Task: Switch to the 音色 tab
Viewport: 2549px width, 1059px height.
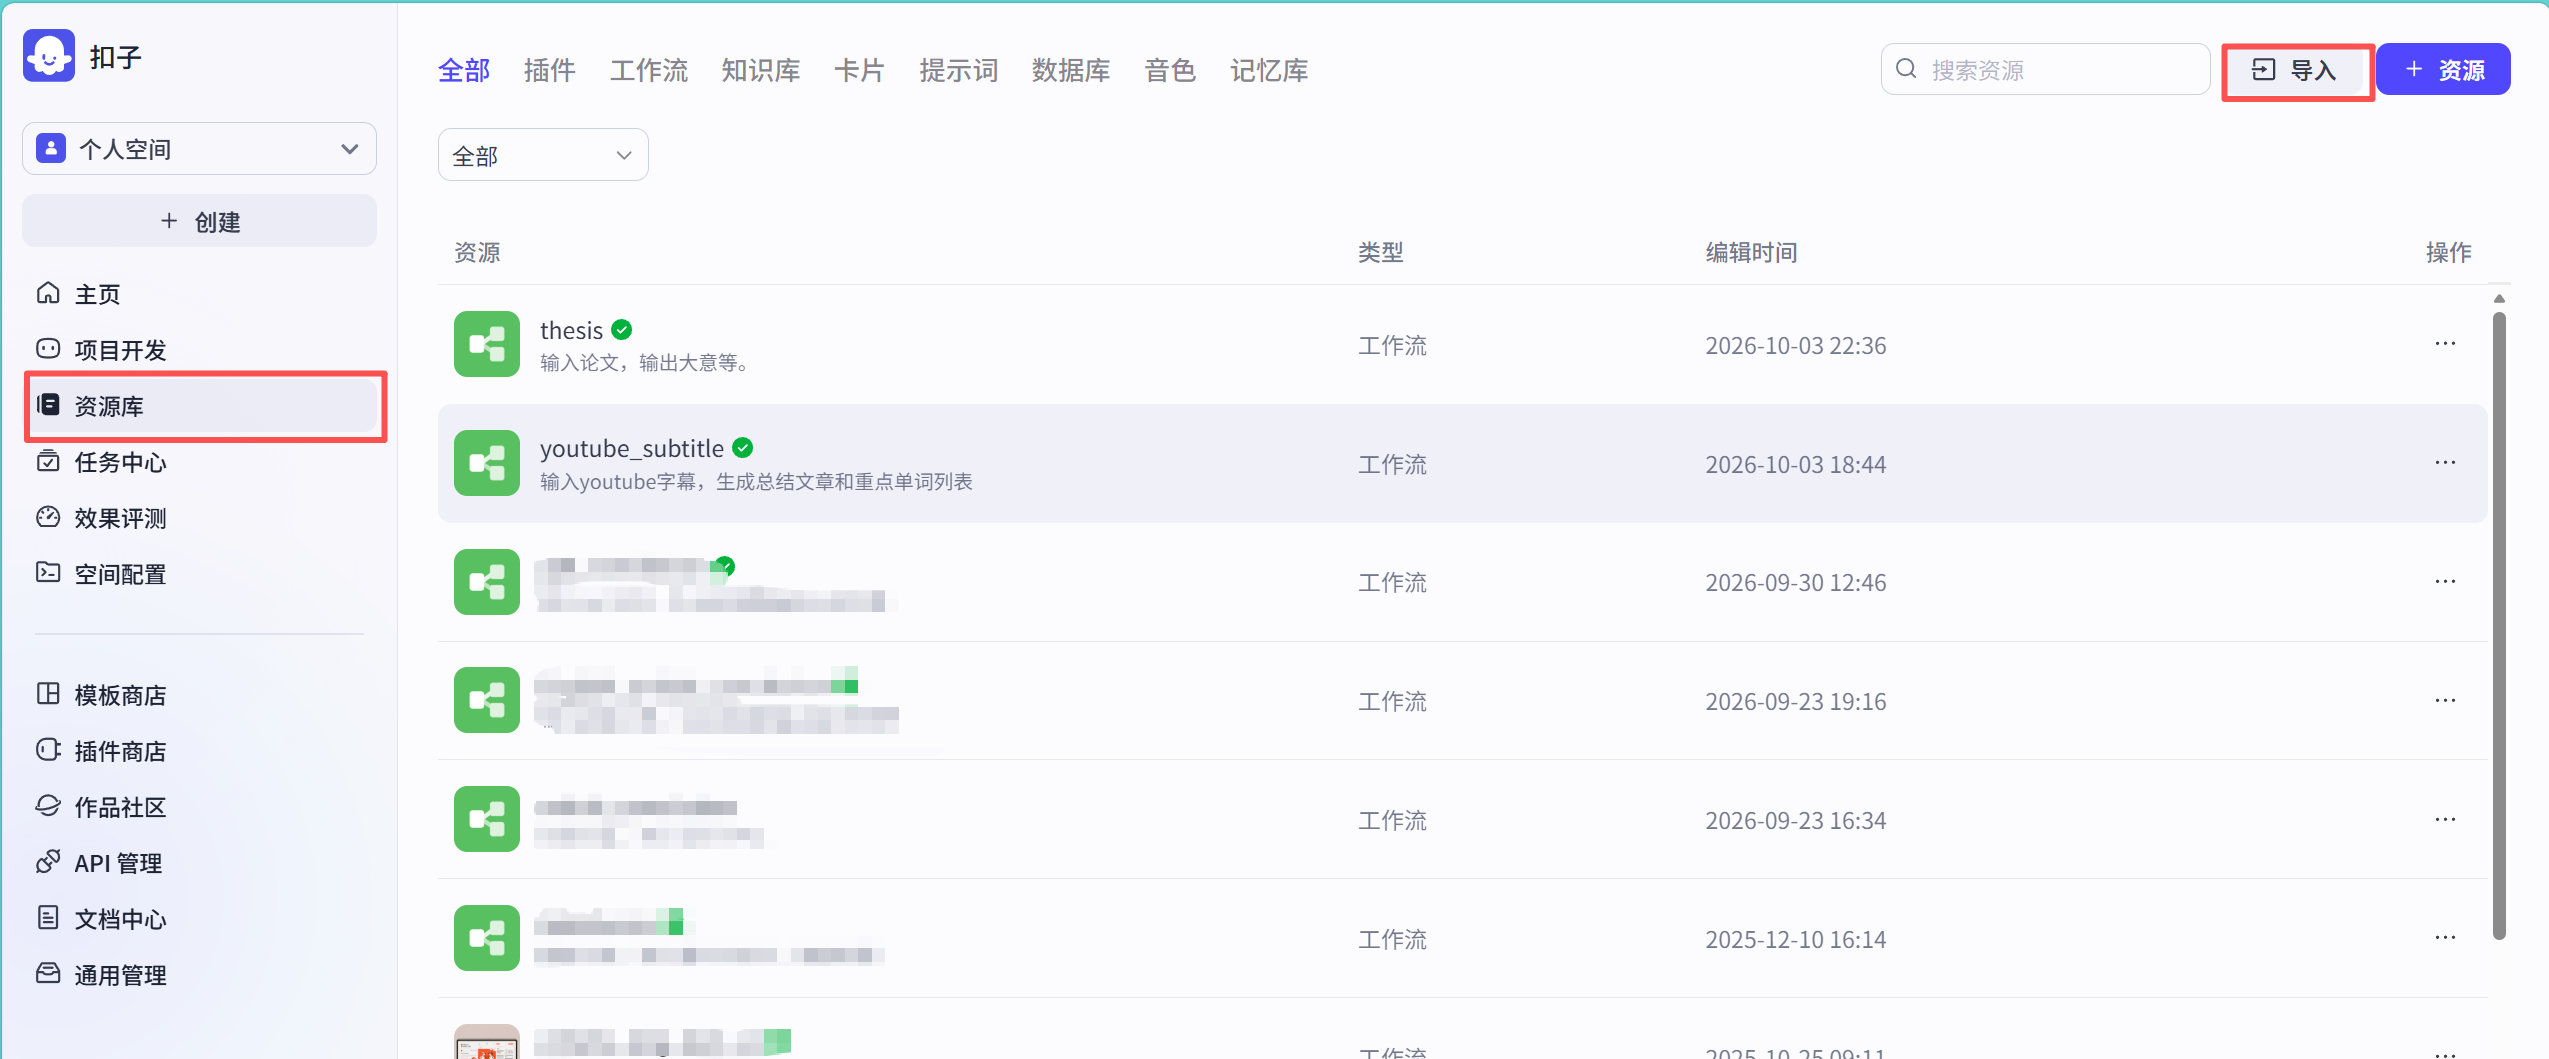Action: 1170,71
